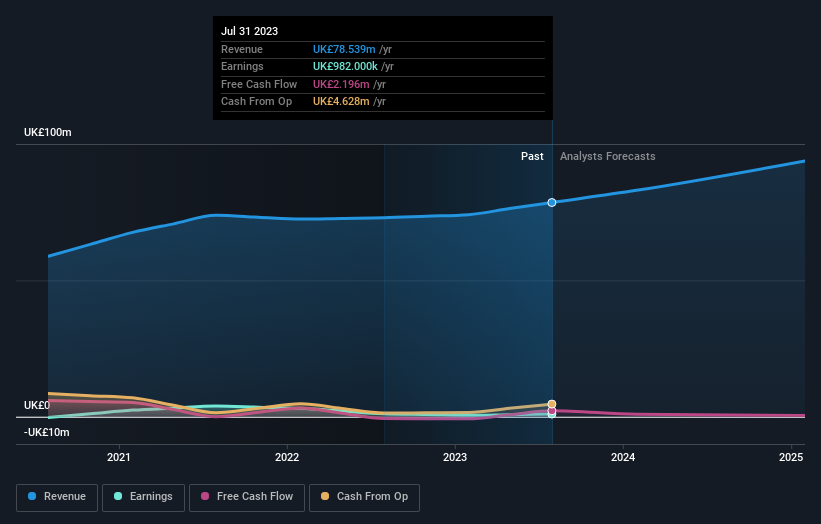The width and height of the screenshot is (821, 524).
Task: Toggle the Cash From Op legend button
Action: coord(364,497)
